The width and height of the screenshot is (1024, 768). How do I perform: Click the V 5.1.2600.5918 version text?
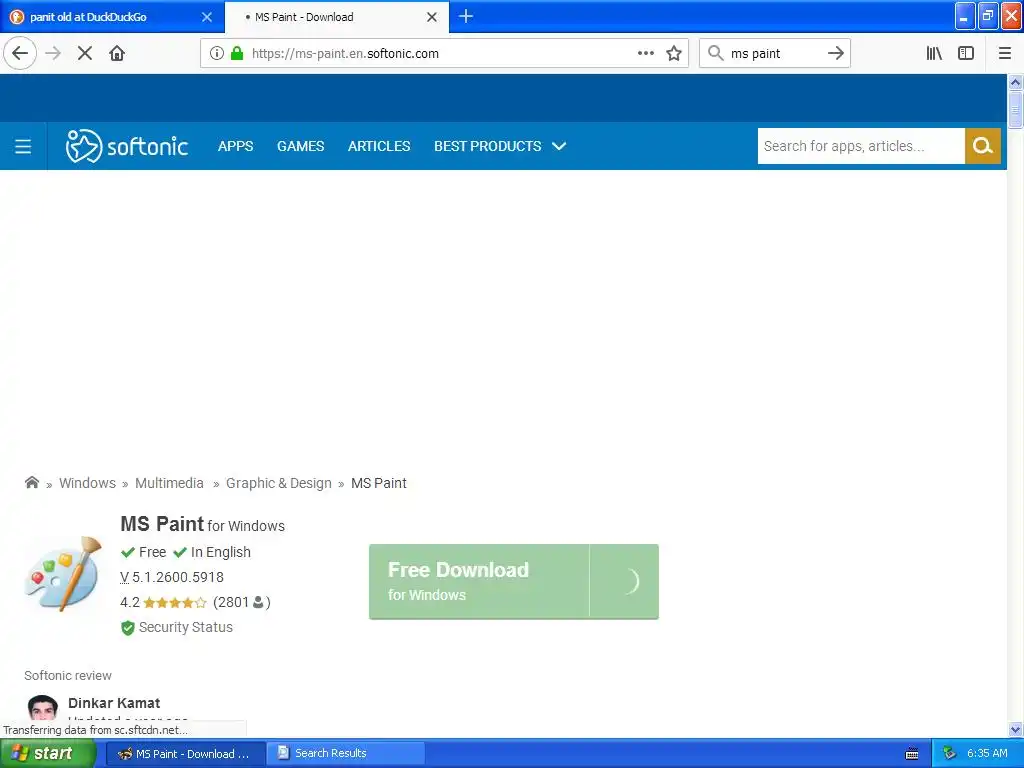pos(172,577)
